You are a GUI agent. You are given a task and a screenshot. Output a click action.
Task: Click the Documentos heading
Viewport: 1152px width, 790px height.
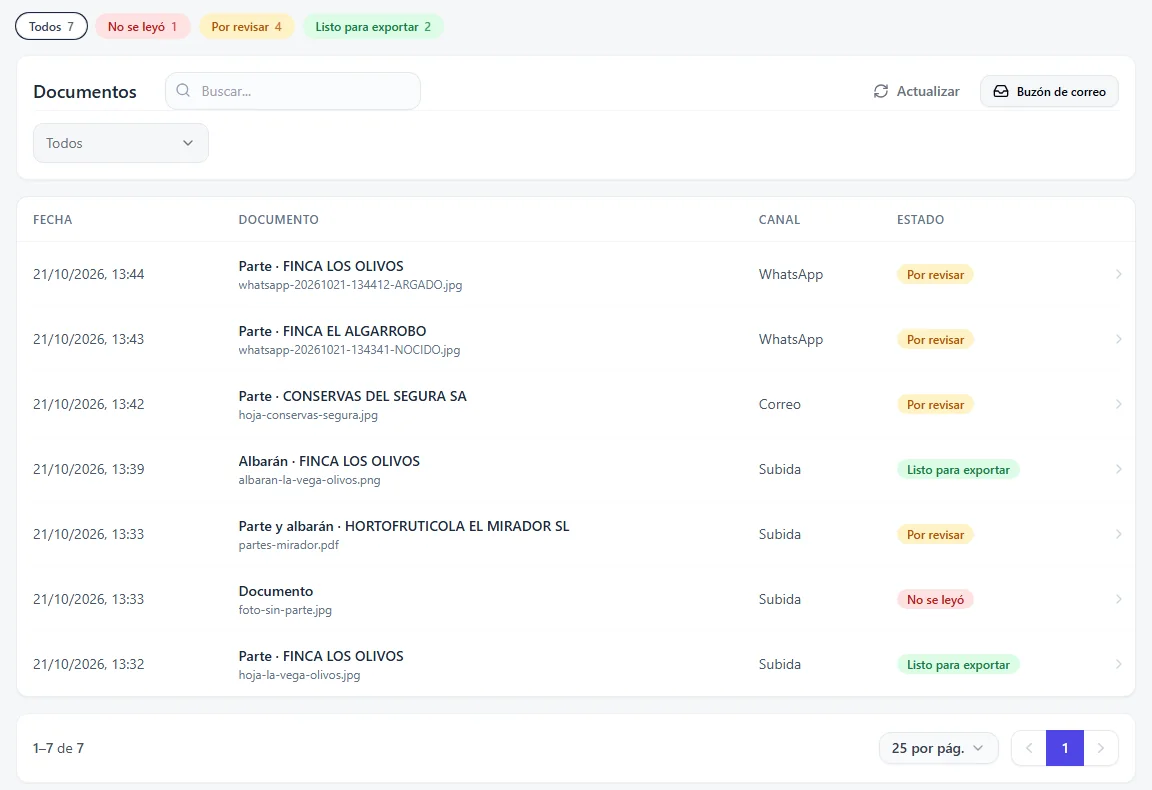[x=84, y=92]
